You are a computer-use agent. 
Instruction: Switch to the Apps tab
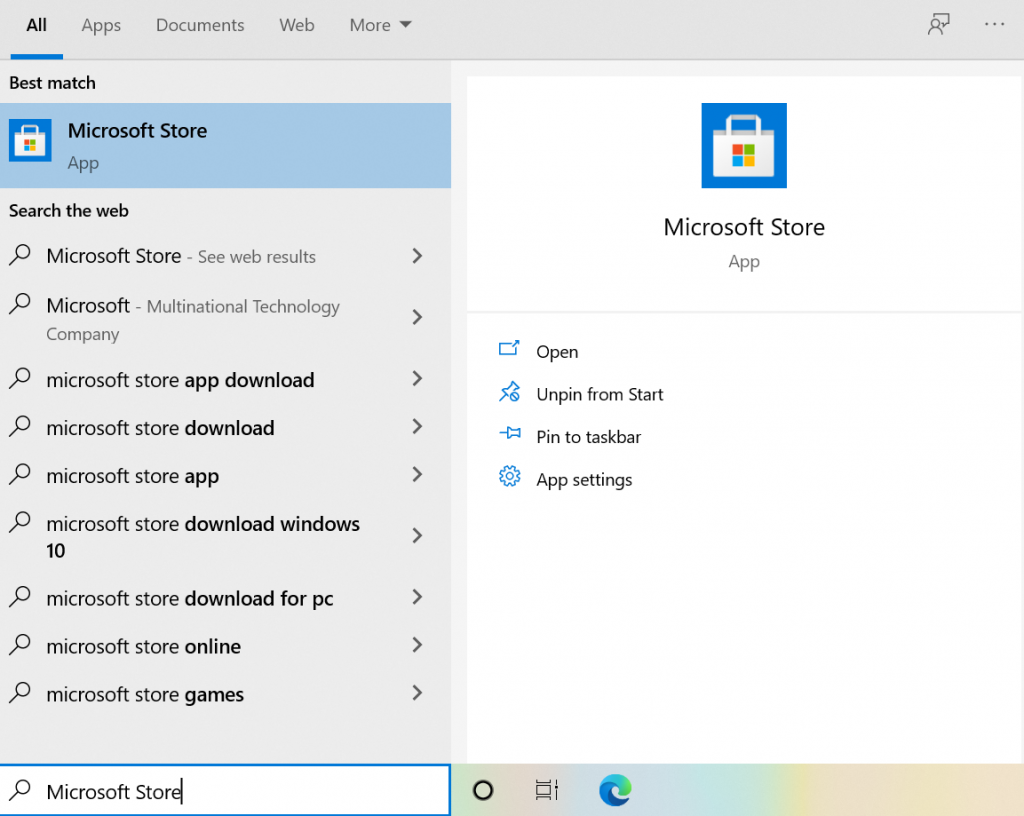[100, 25]
